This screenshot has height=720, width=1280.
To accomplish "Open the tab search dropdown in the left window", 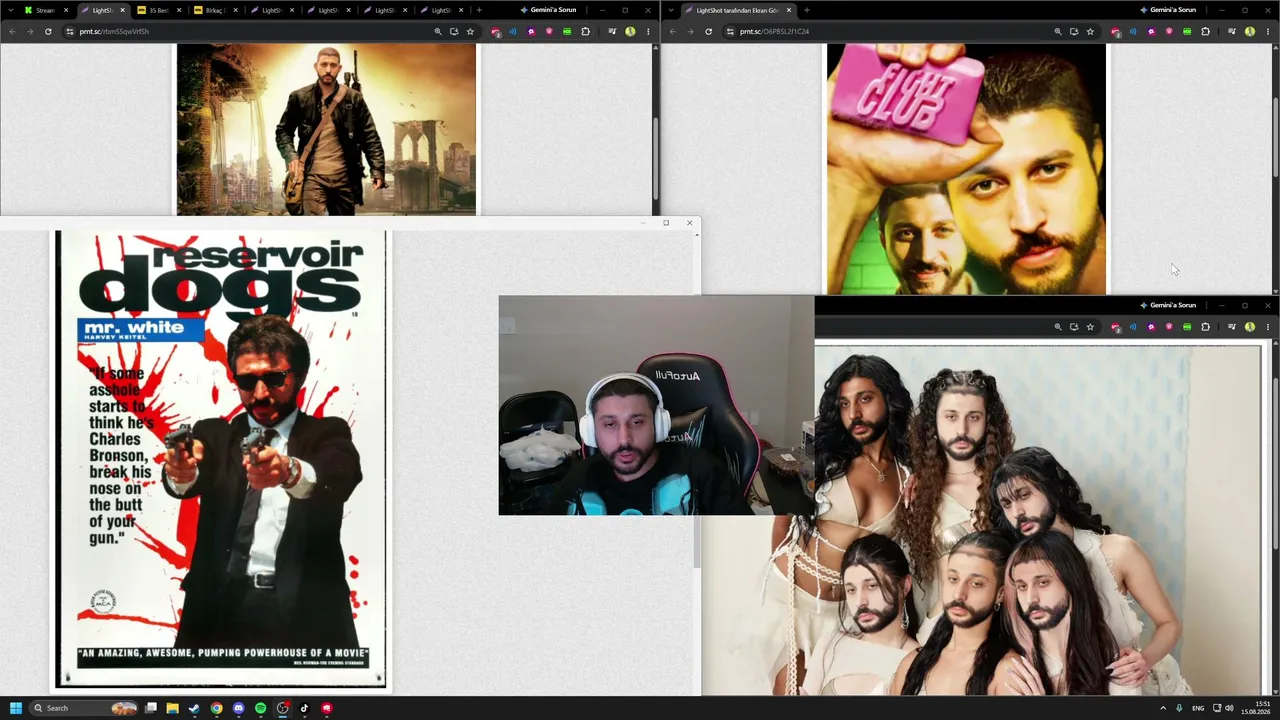I will pos(11,10).
